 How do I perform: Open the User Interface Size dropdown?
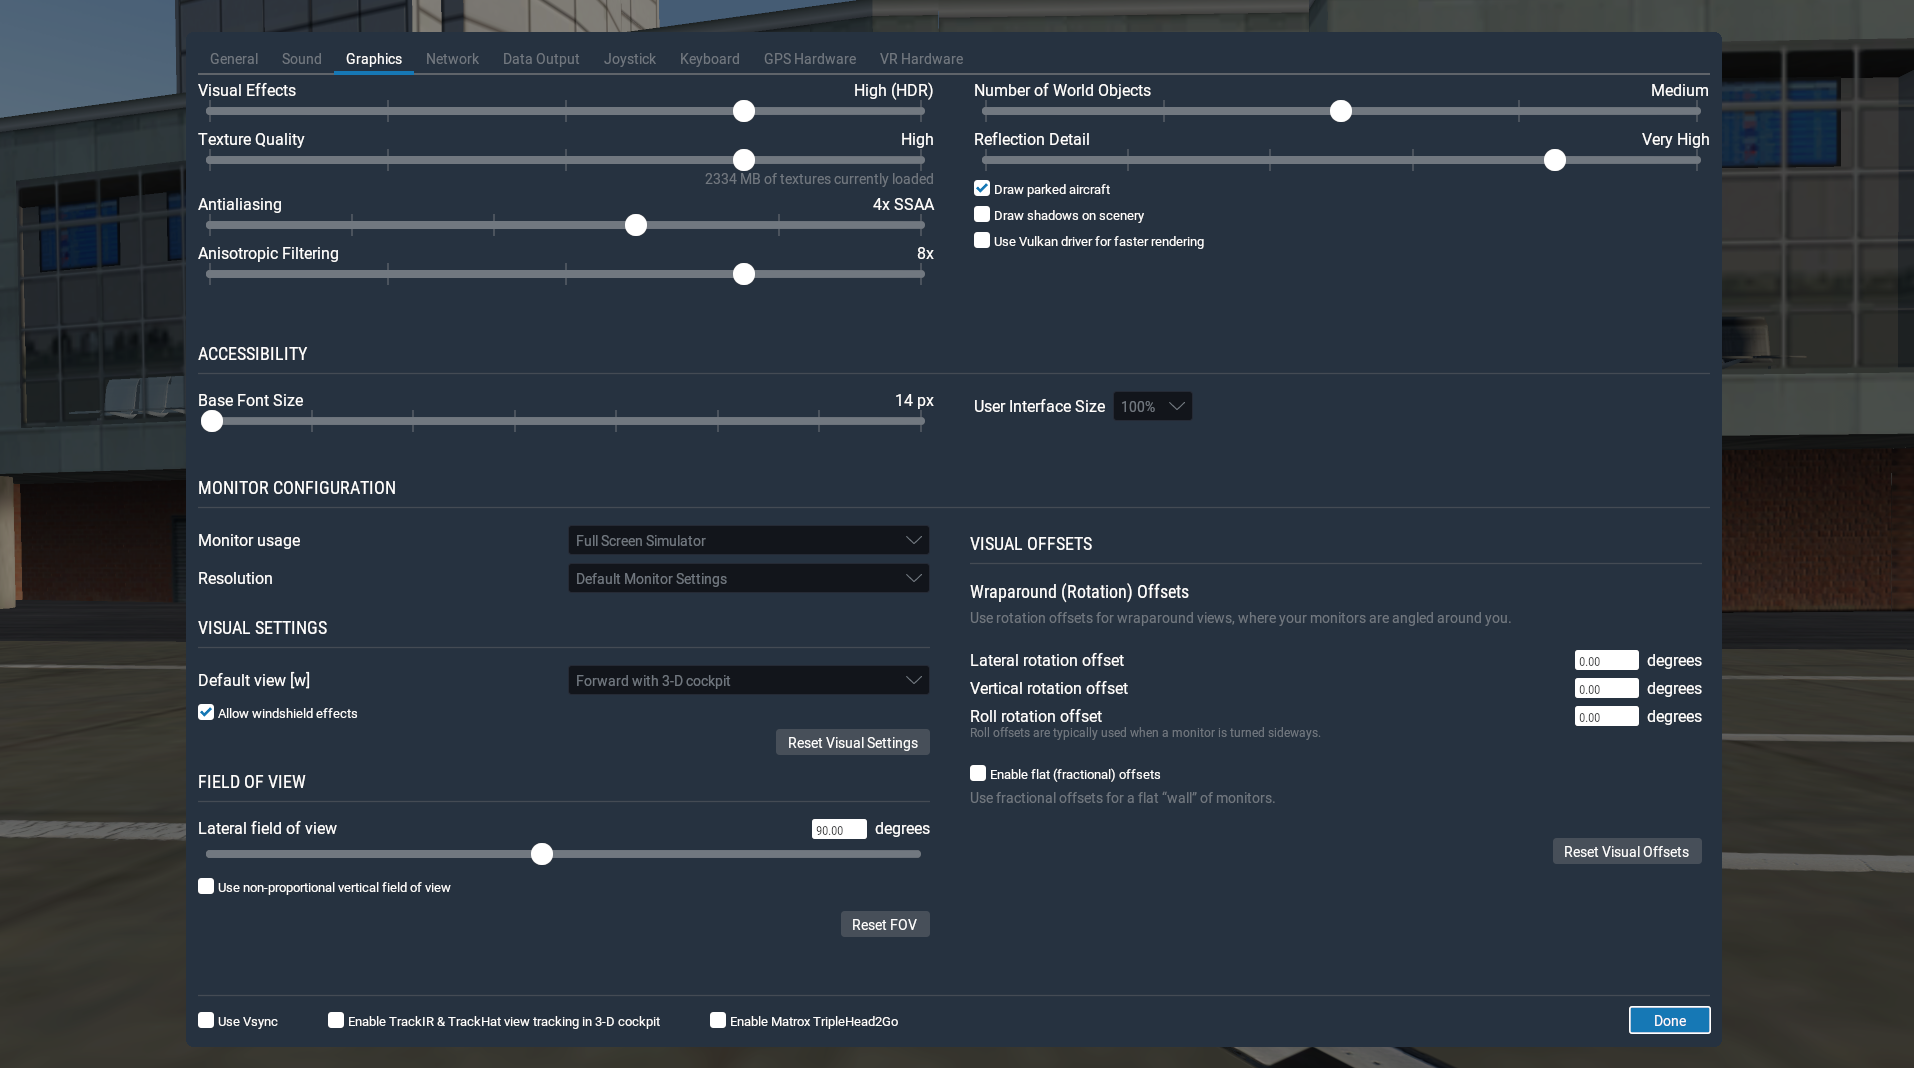pyautogui.click(x=1151, y=406)
